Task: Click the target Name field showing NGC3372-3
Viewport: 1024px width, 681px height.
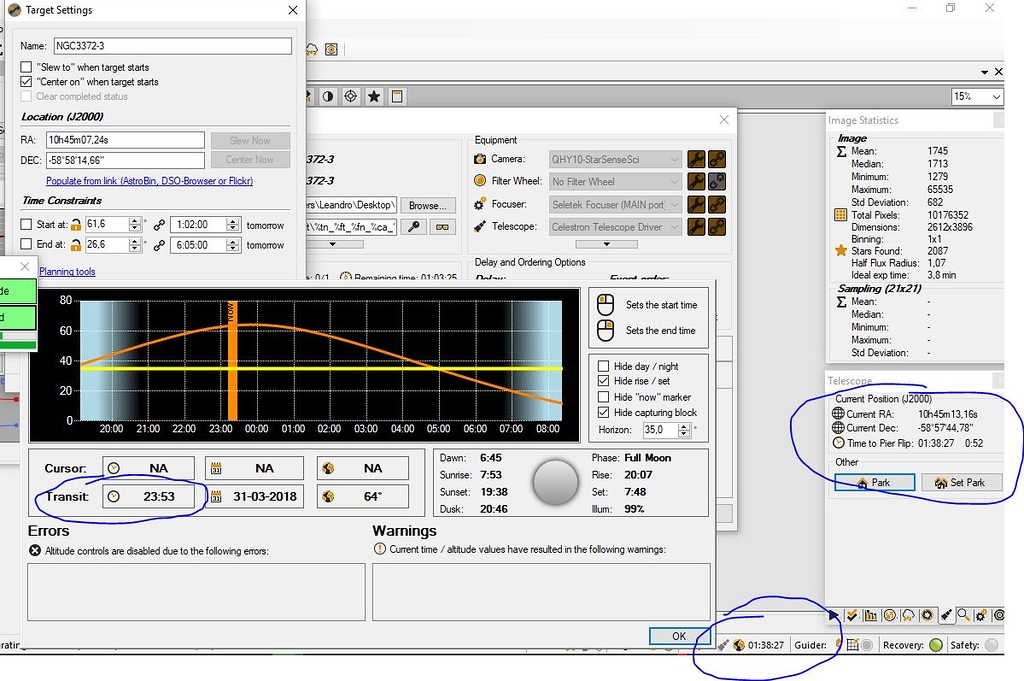Action: 170,46
